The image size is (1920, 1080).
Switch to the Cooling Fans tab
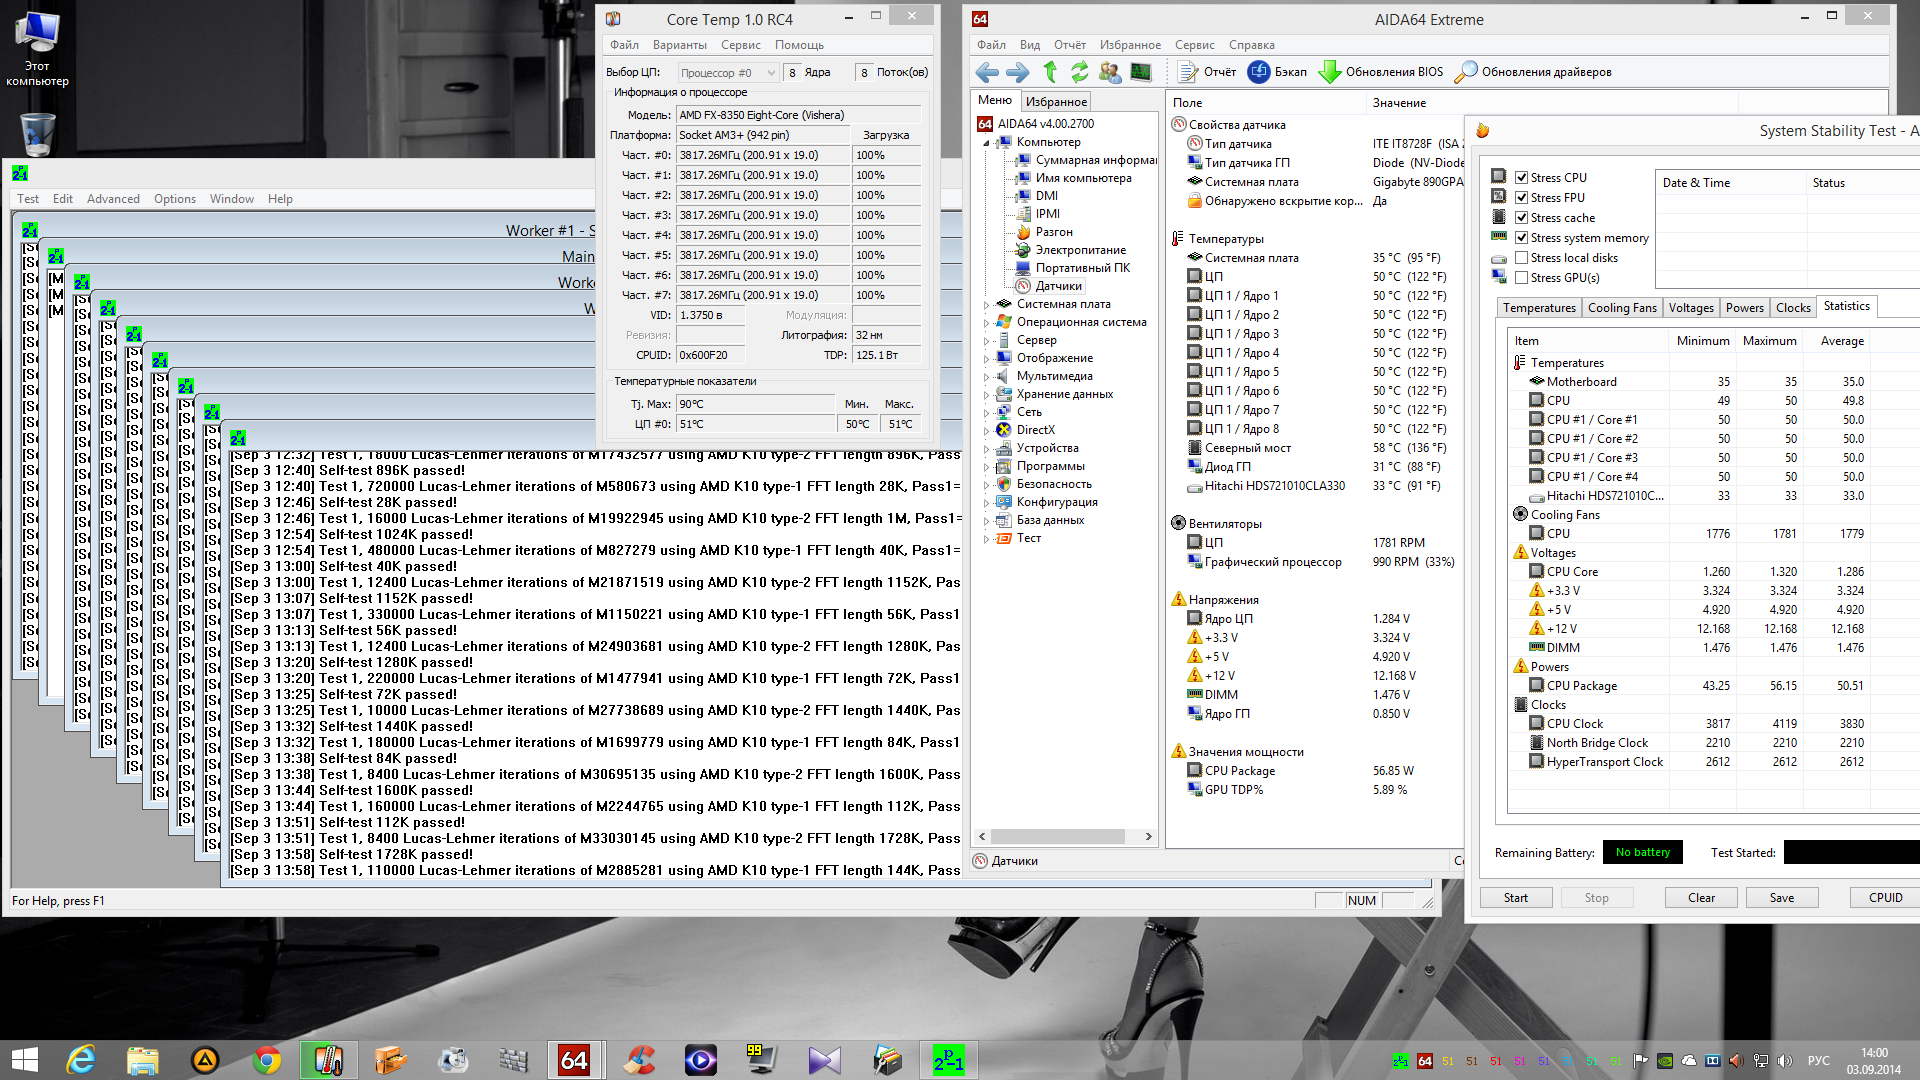click(1622, 308)
